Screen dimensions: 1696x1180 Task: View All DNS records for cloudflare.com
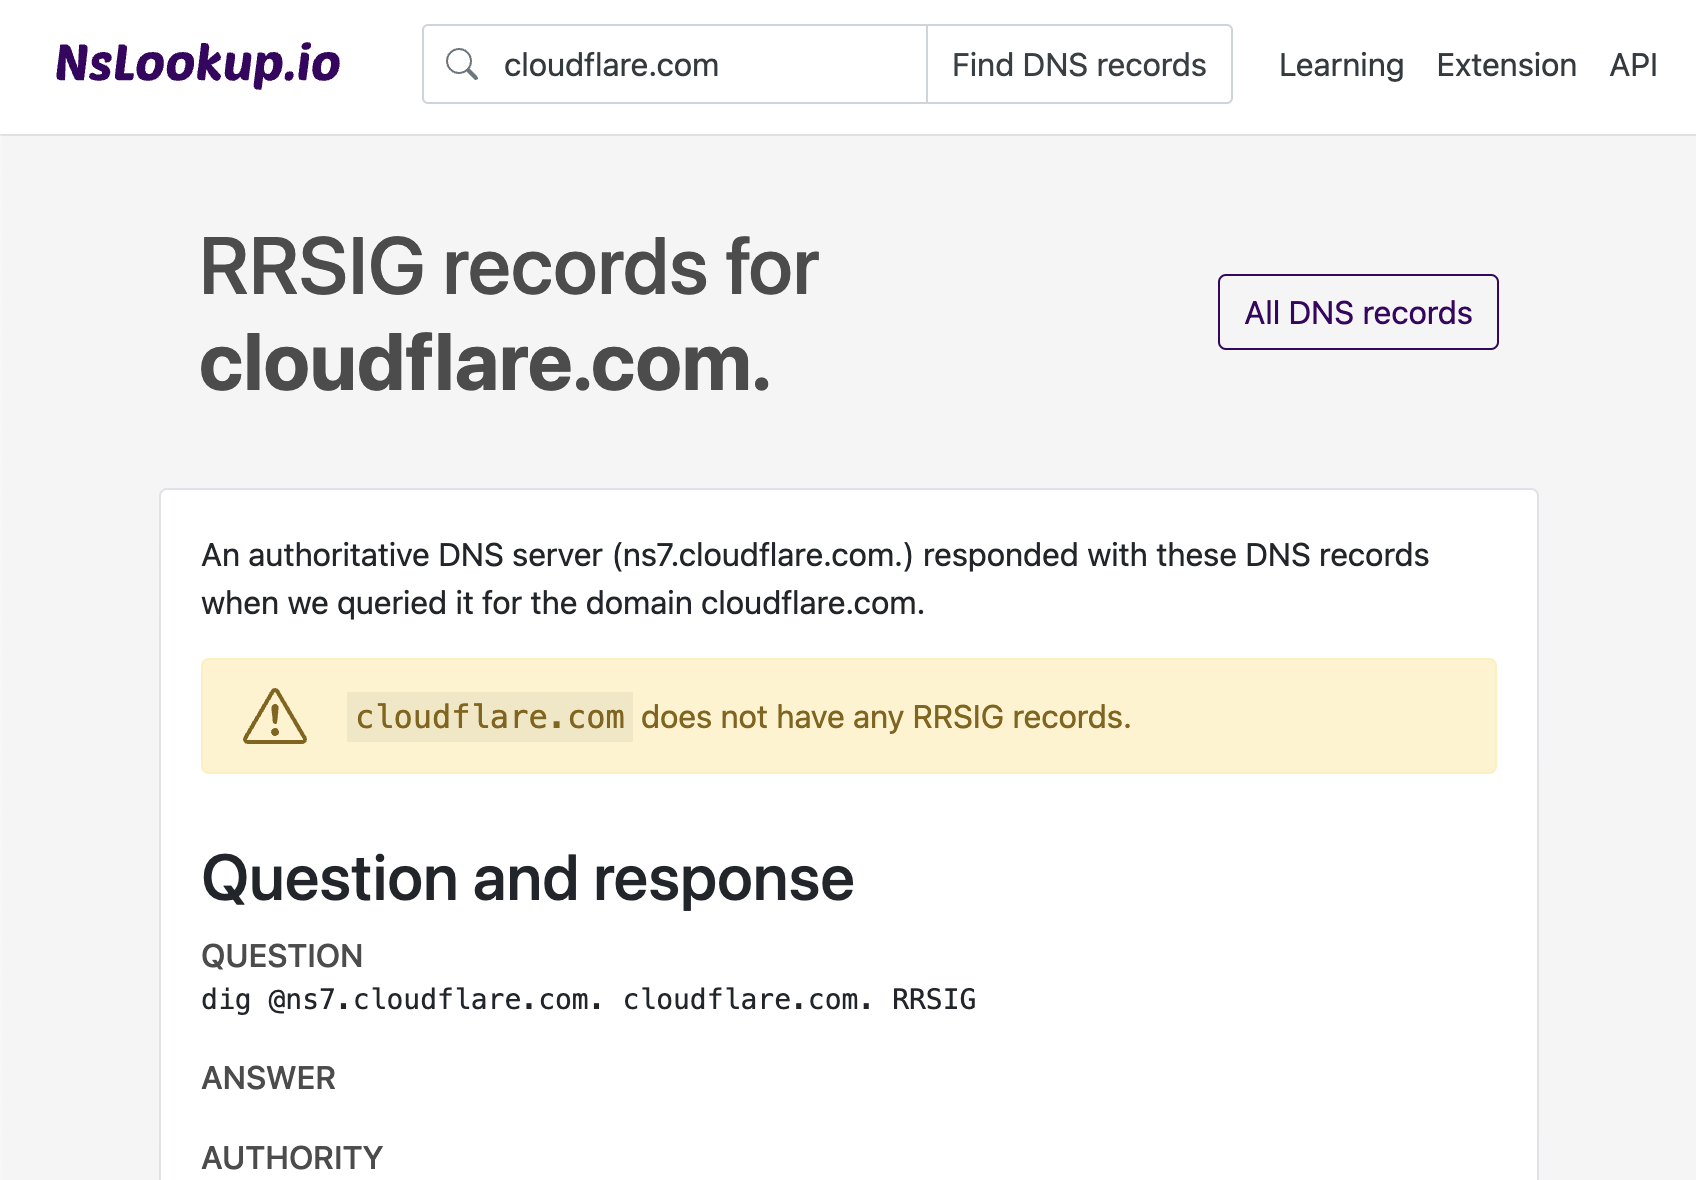coord(1357,312)
